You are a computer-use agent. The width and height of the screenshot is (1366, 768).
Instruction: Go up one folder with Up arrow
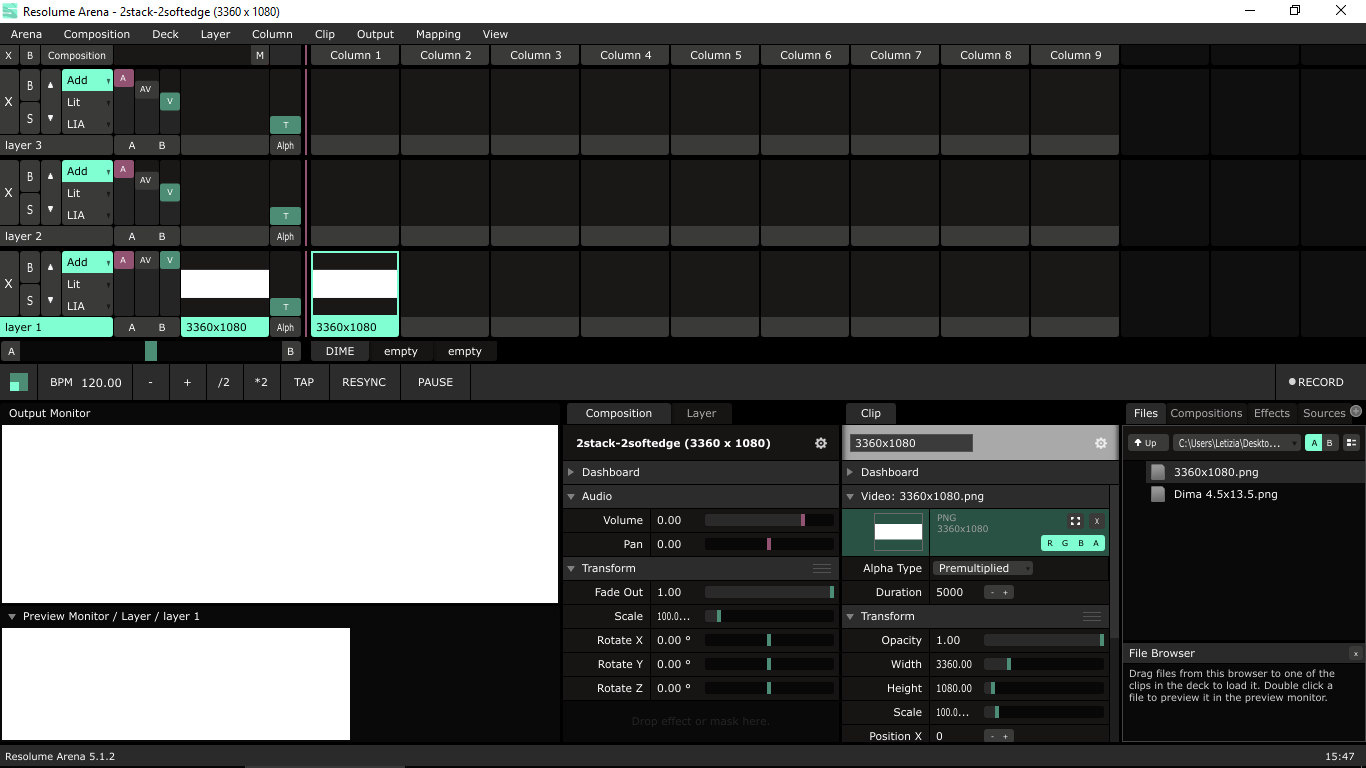point(1147,443)
